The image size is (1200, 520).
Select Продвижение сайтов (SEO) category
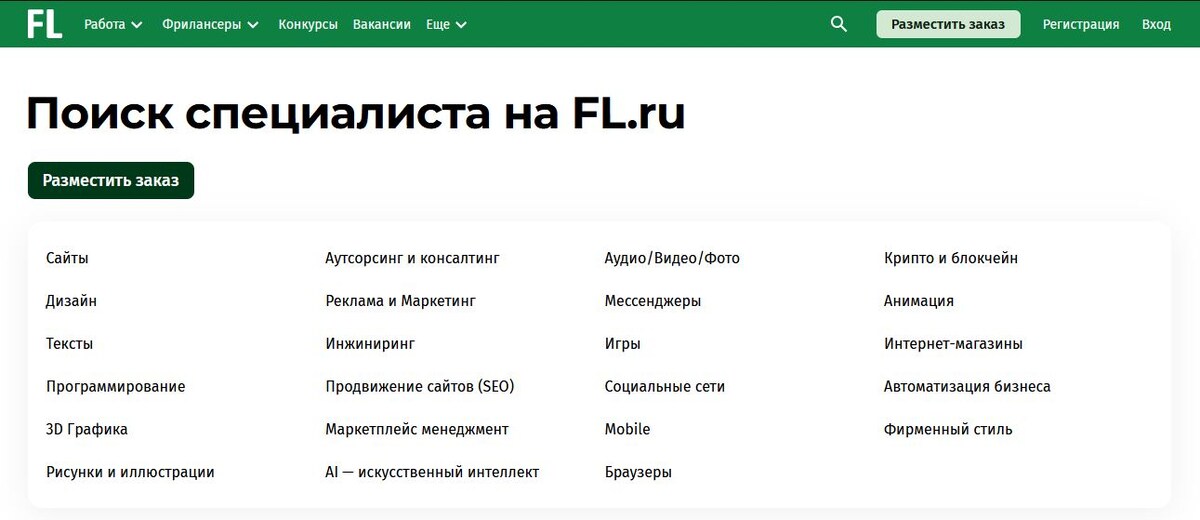(x=420, y=387)
